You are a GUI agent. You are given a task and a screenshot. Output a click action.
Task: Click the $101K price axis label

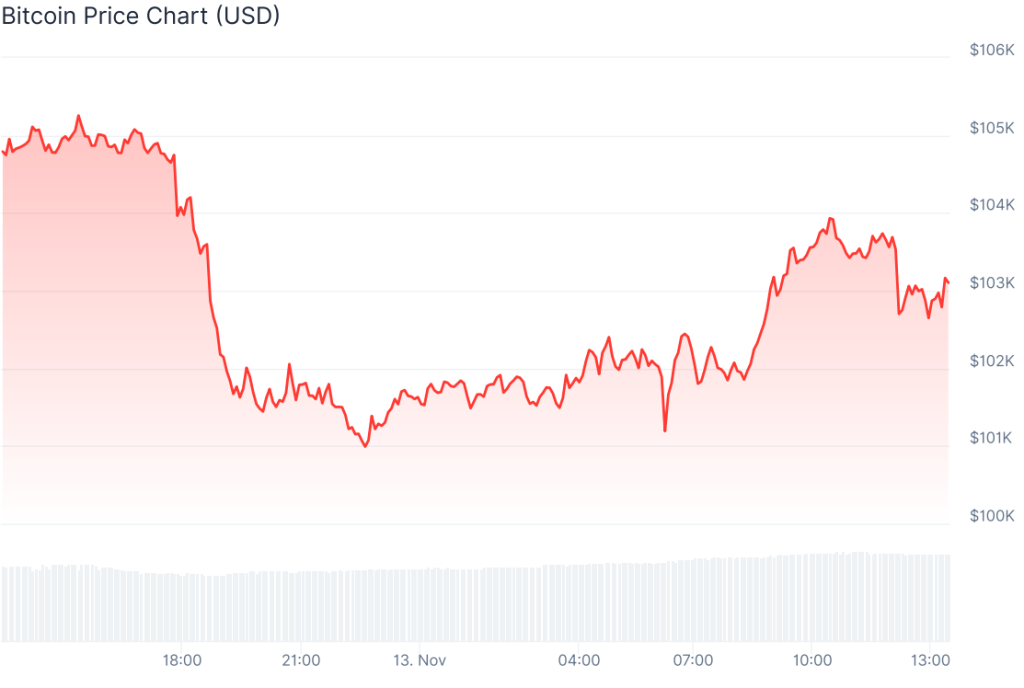click(991, 438)
